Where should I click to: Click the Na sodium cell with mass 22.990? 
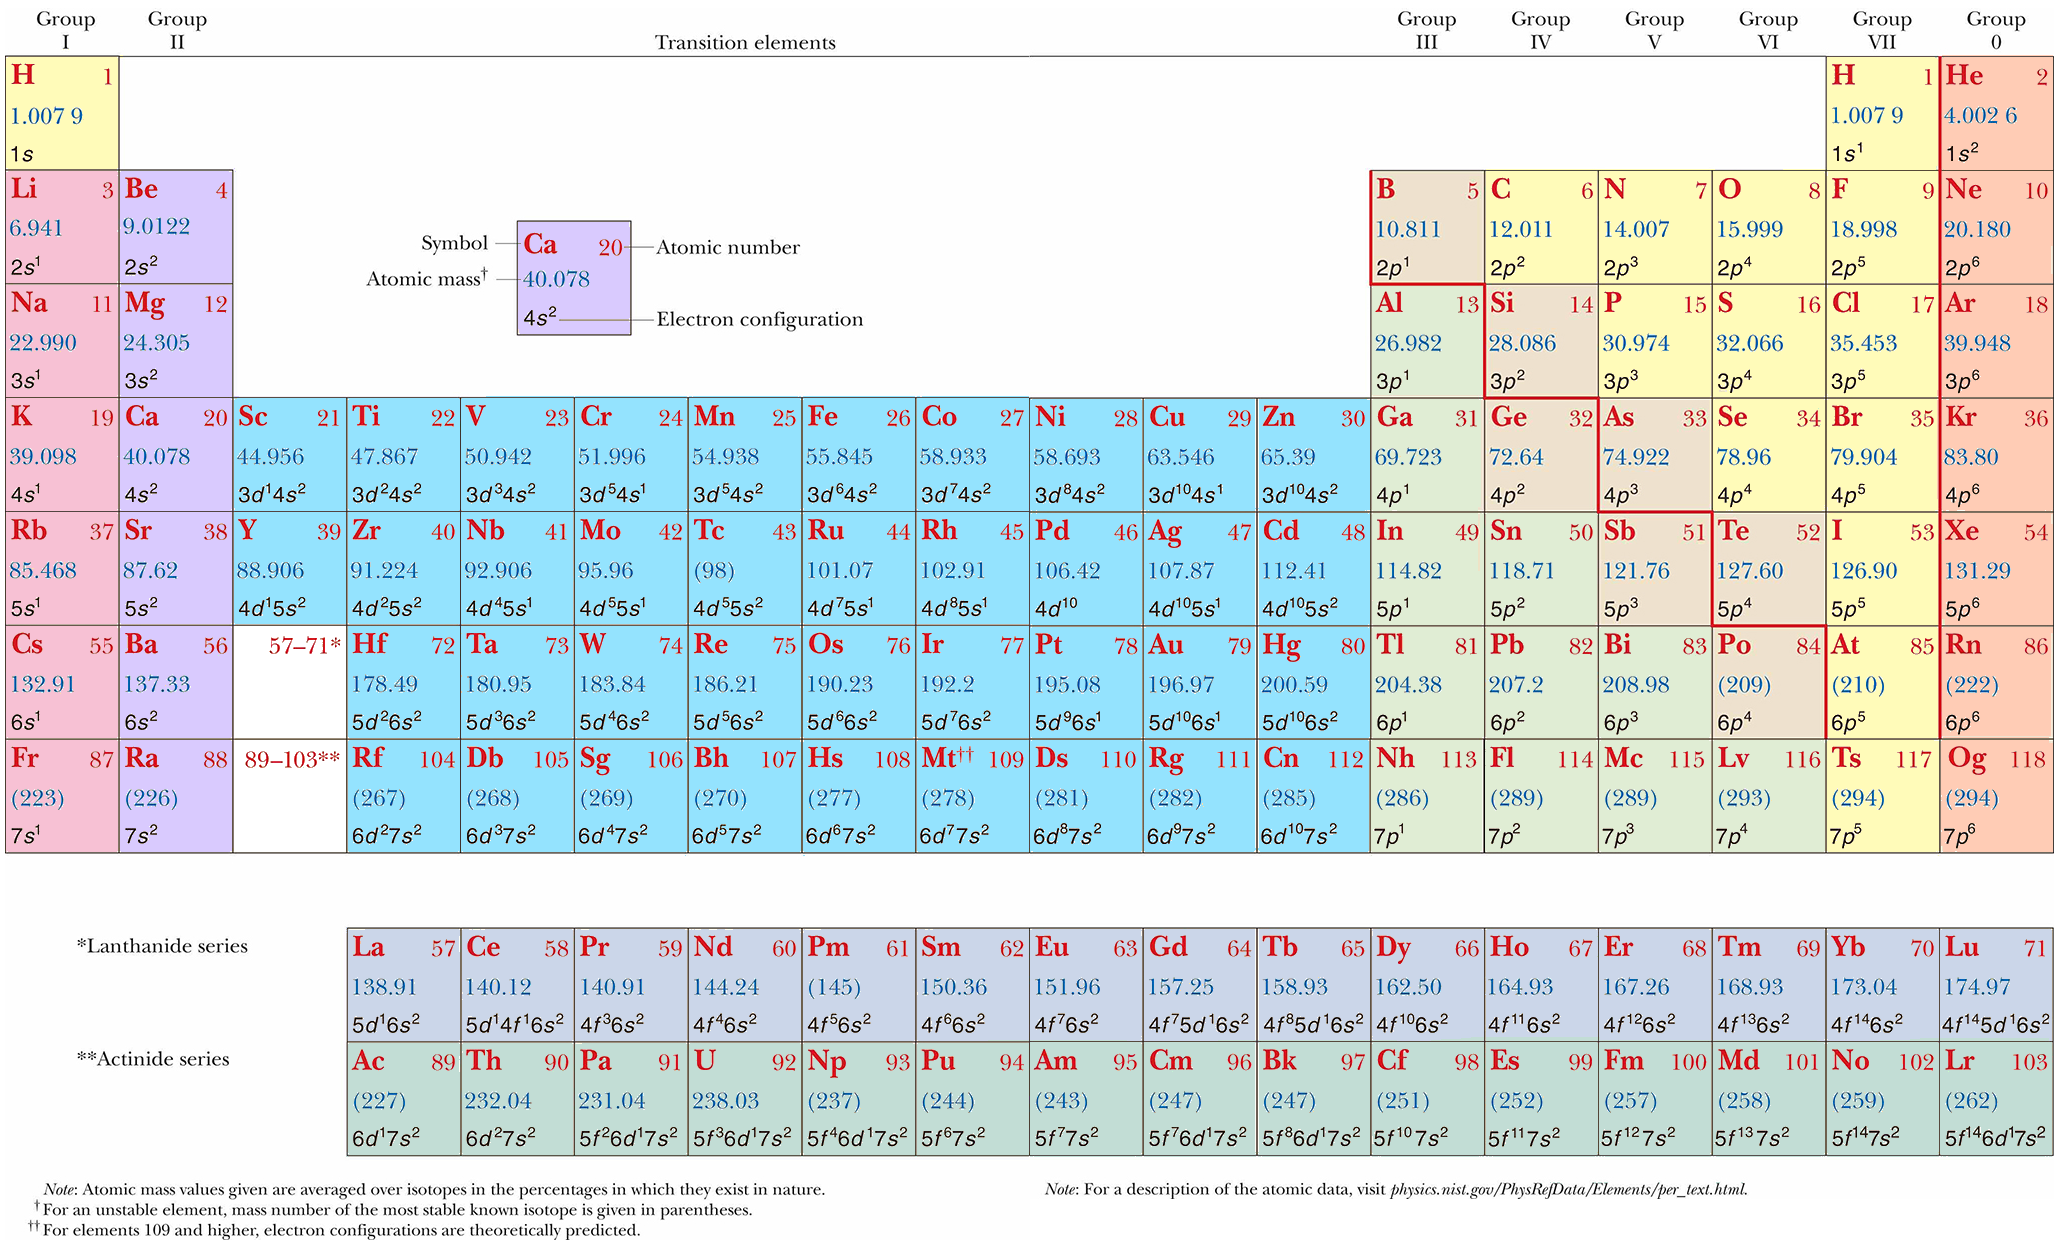point(62,341)
